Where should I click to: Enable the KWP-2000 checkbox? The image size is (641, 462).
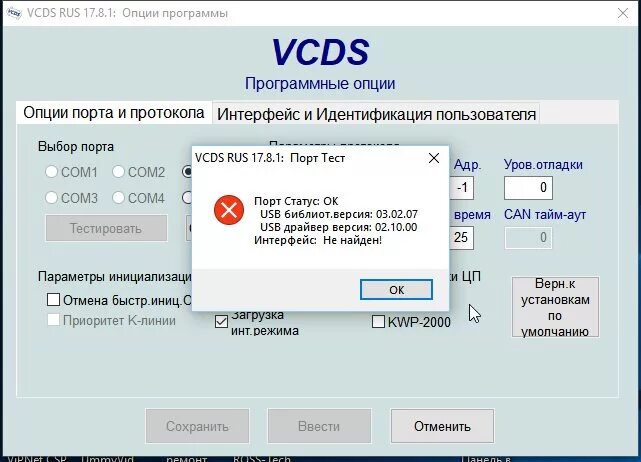pos(378,322)
